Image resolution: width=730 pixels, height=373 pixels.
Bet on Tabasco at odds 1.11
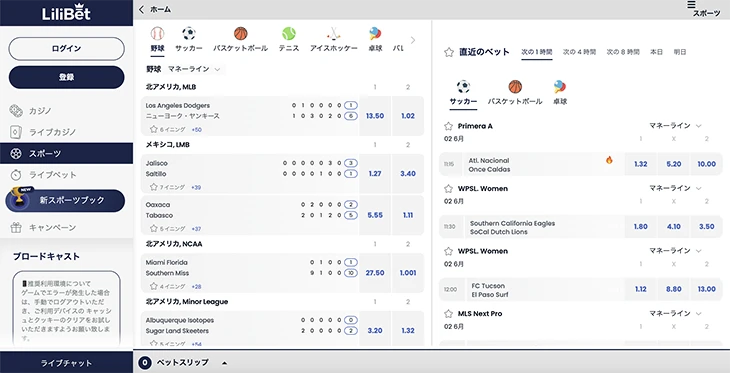(408, 215)
